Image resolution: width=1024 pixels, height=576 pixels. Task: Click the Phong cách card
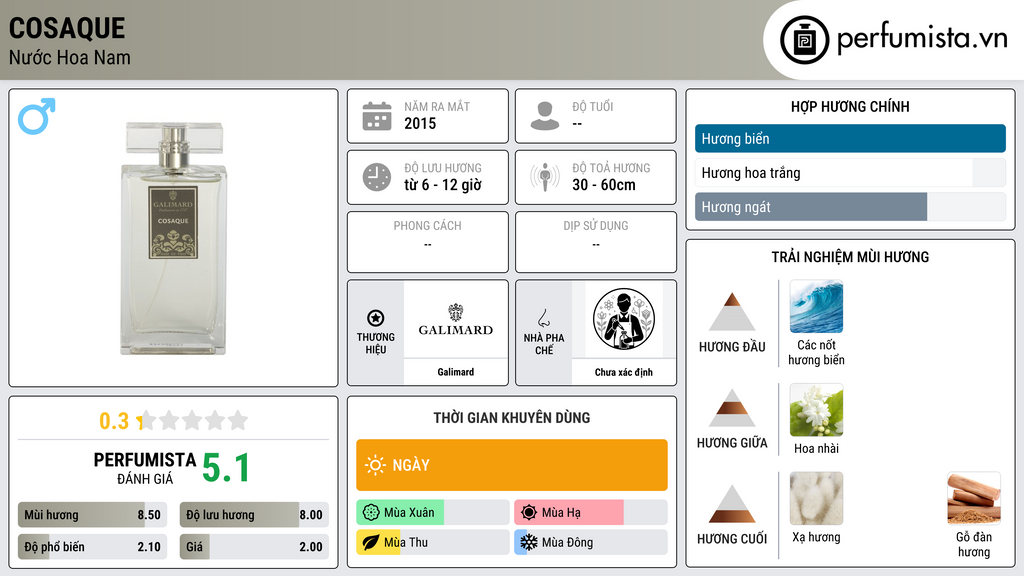click(428, 242)
